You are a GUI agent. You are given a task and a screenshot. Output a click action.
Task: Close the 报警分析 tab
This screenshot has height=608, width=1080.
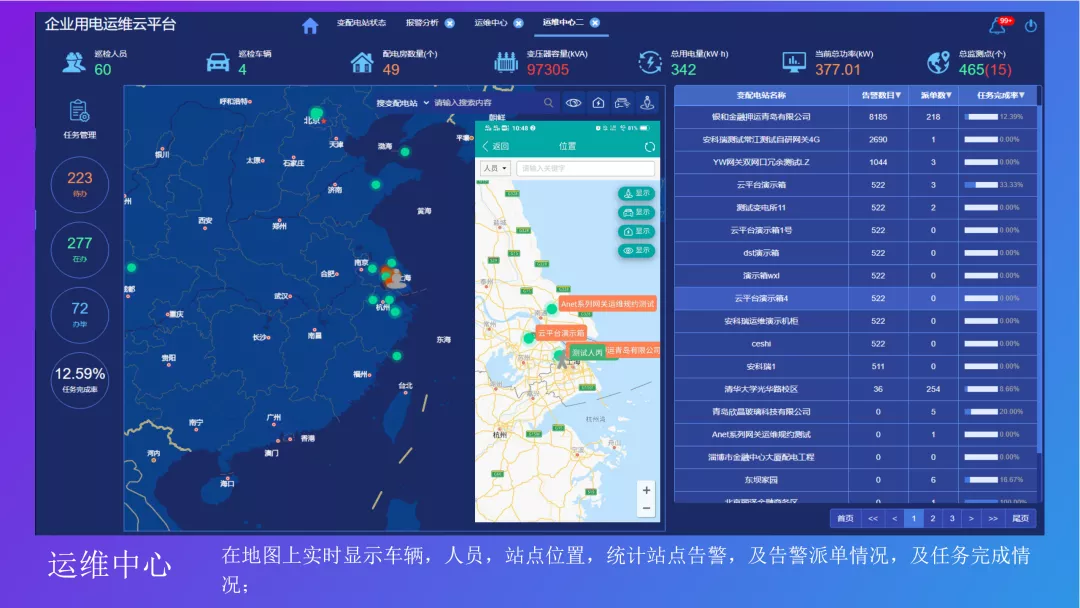click(x=450, y=23)
